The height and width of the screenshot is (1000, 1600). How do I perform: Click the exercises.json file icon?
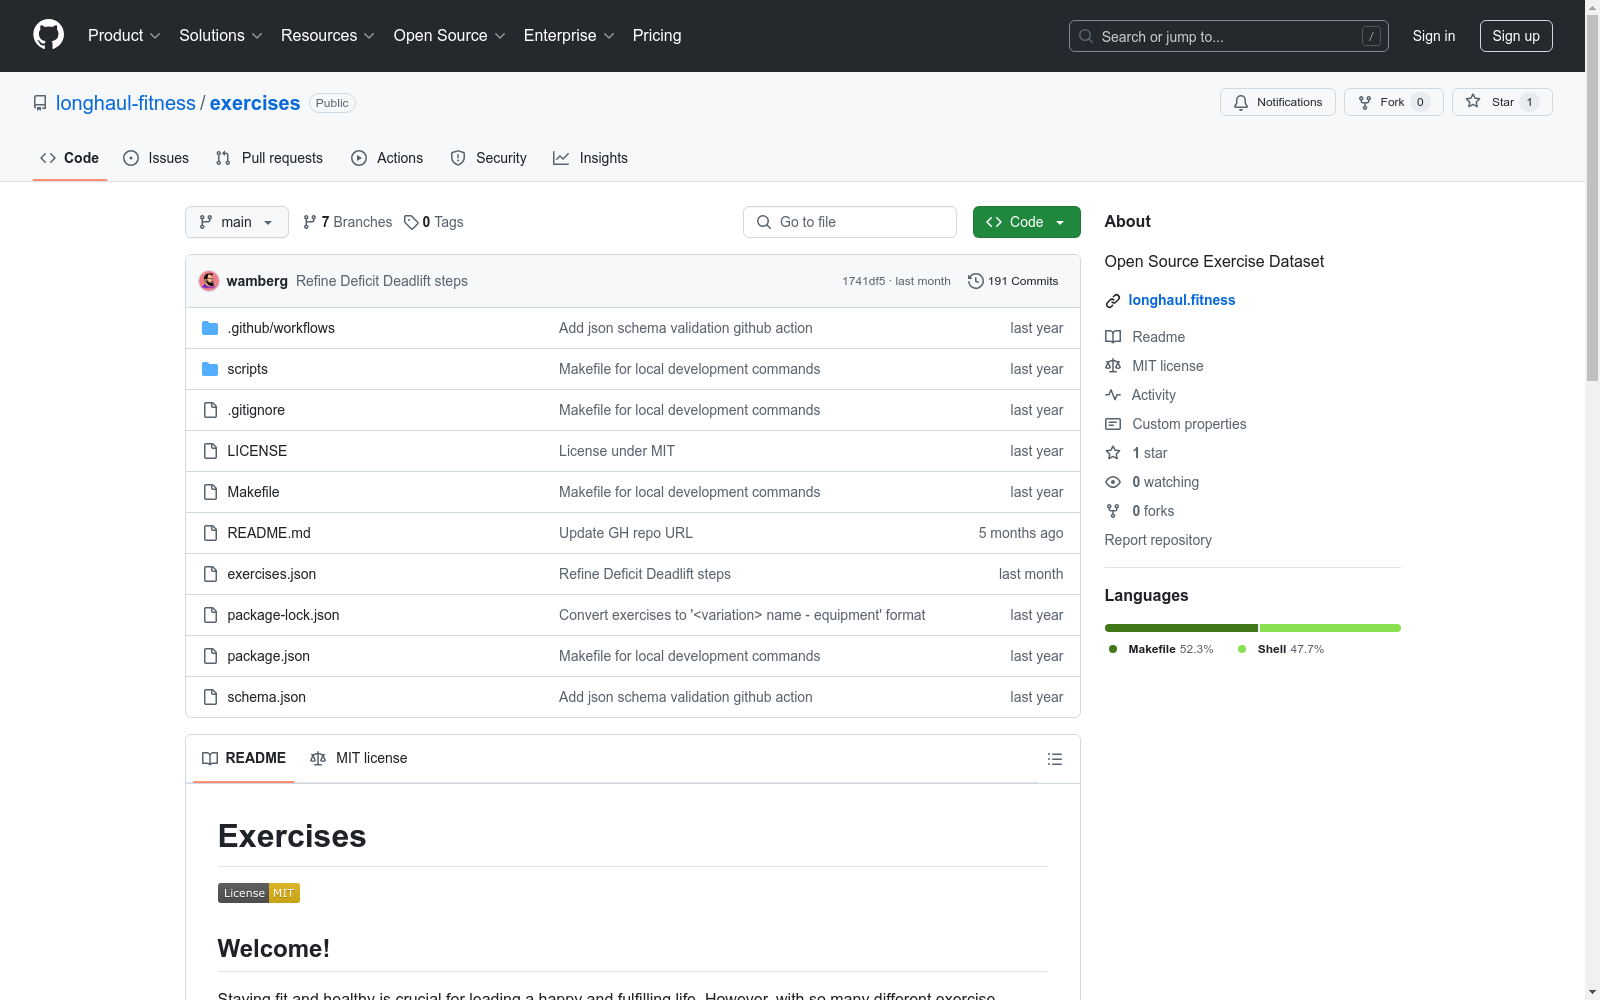tap(210, 574)
